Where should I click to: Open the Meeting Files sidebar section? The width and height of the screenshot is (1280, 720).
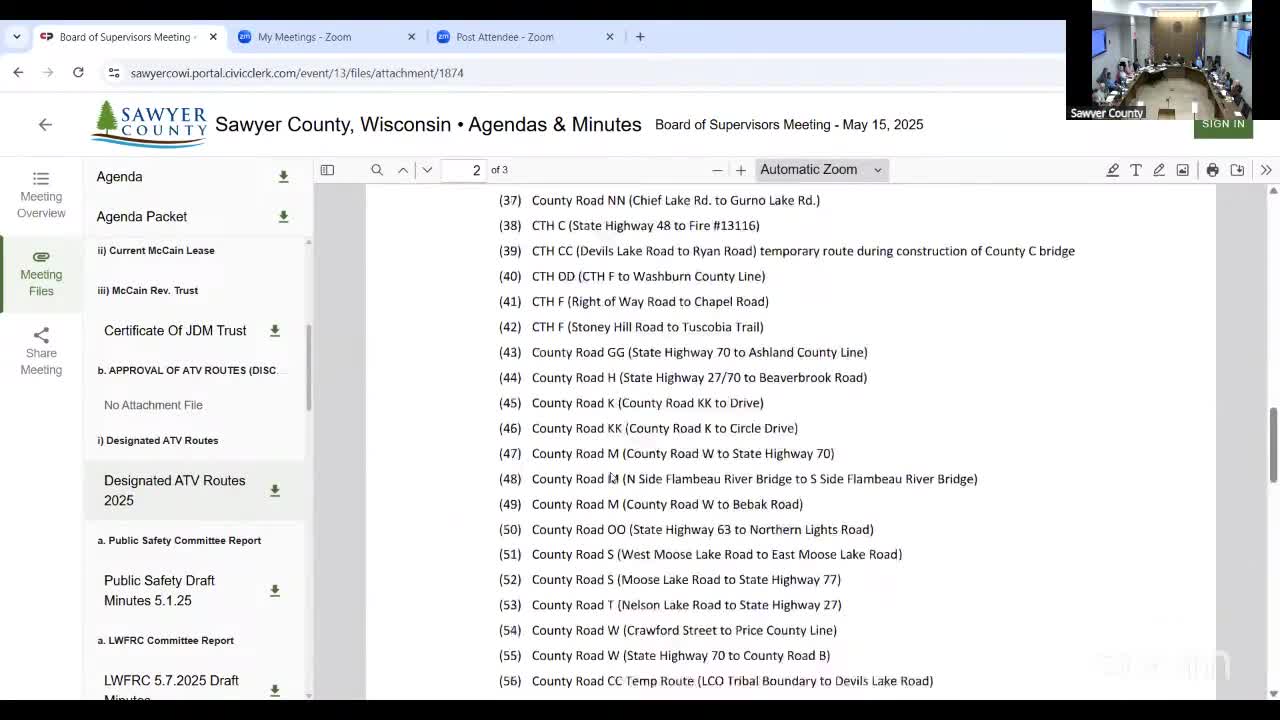pos(41,273)
